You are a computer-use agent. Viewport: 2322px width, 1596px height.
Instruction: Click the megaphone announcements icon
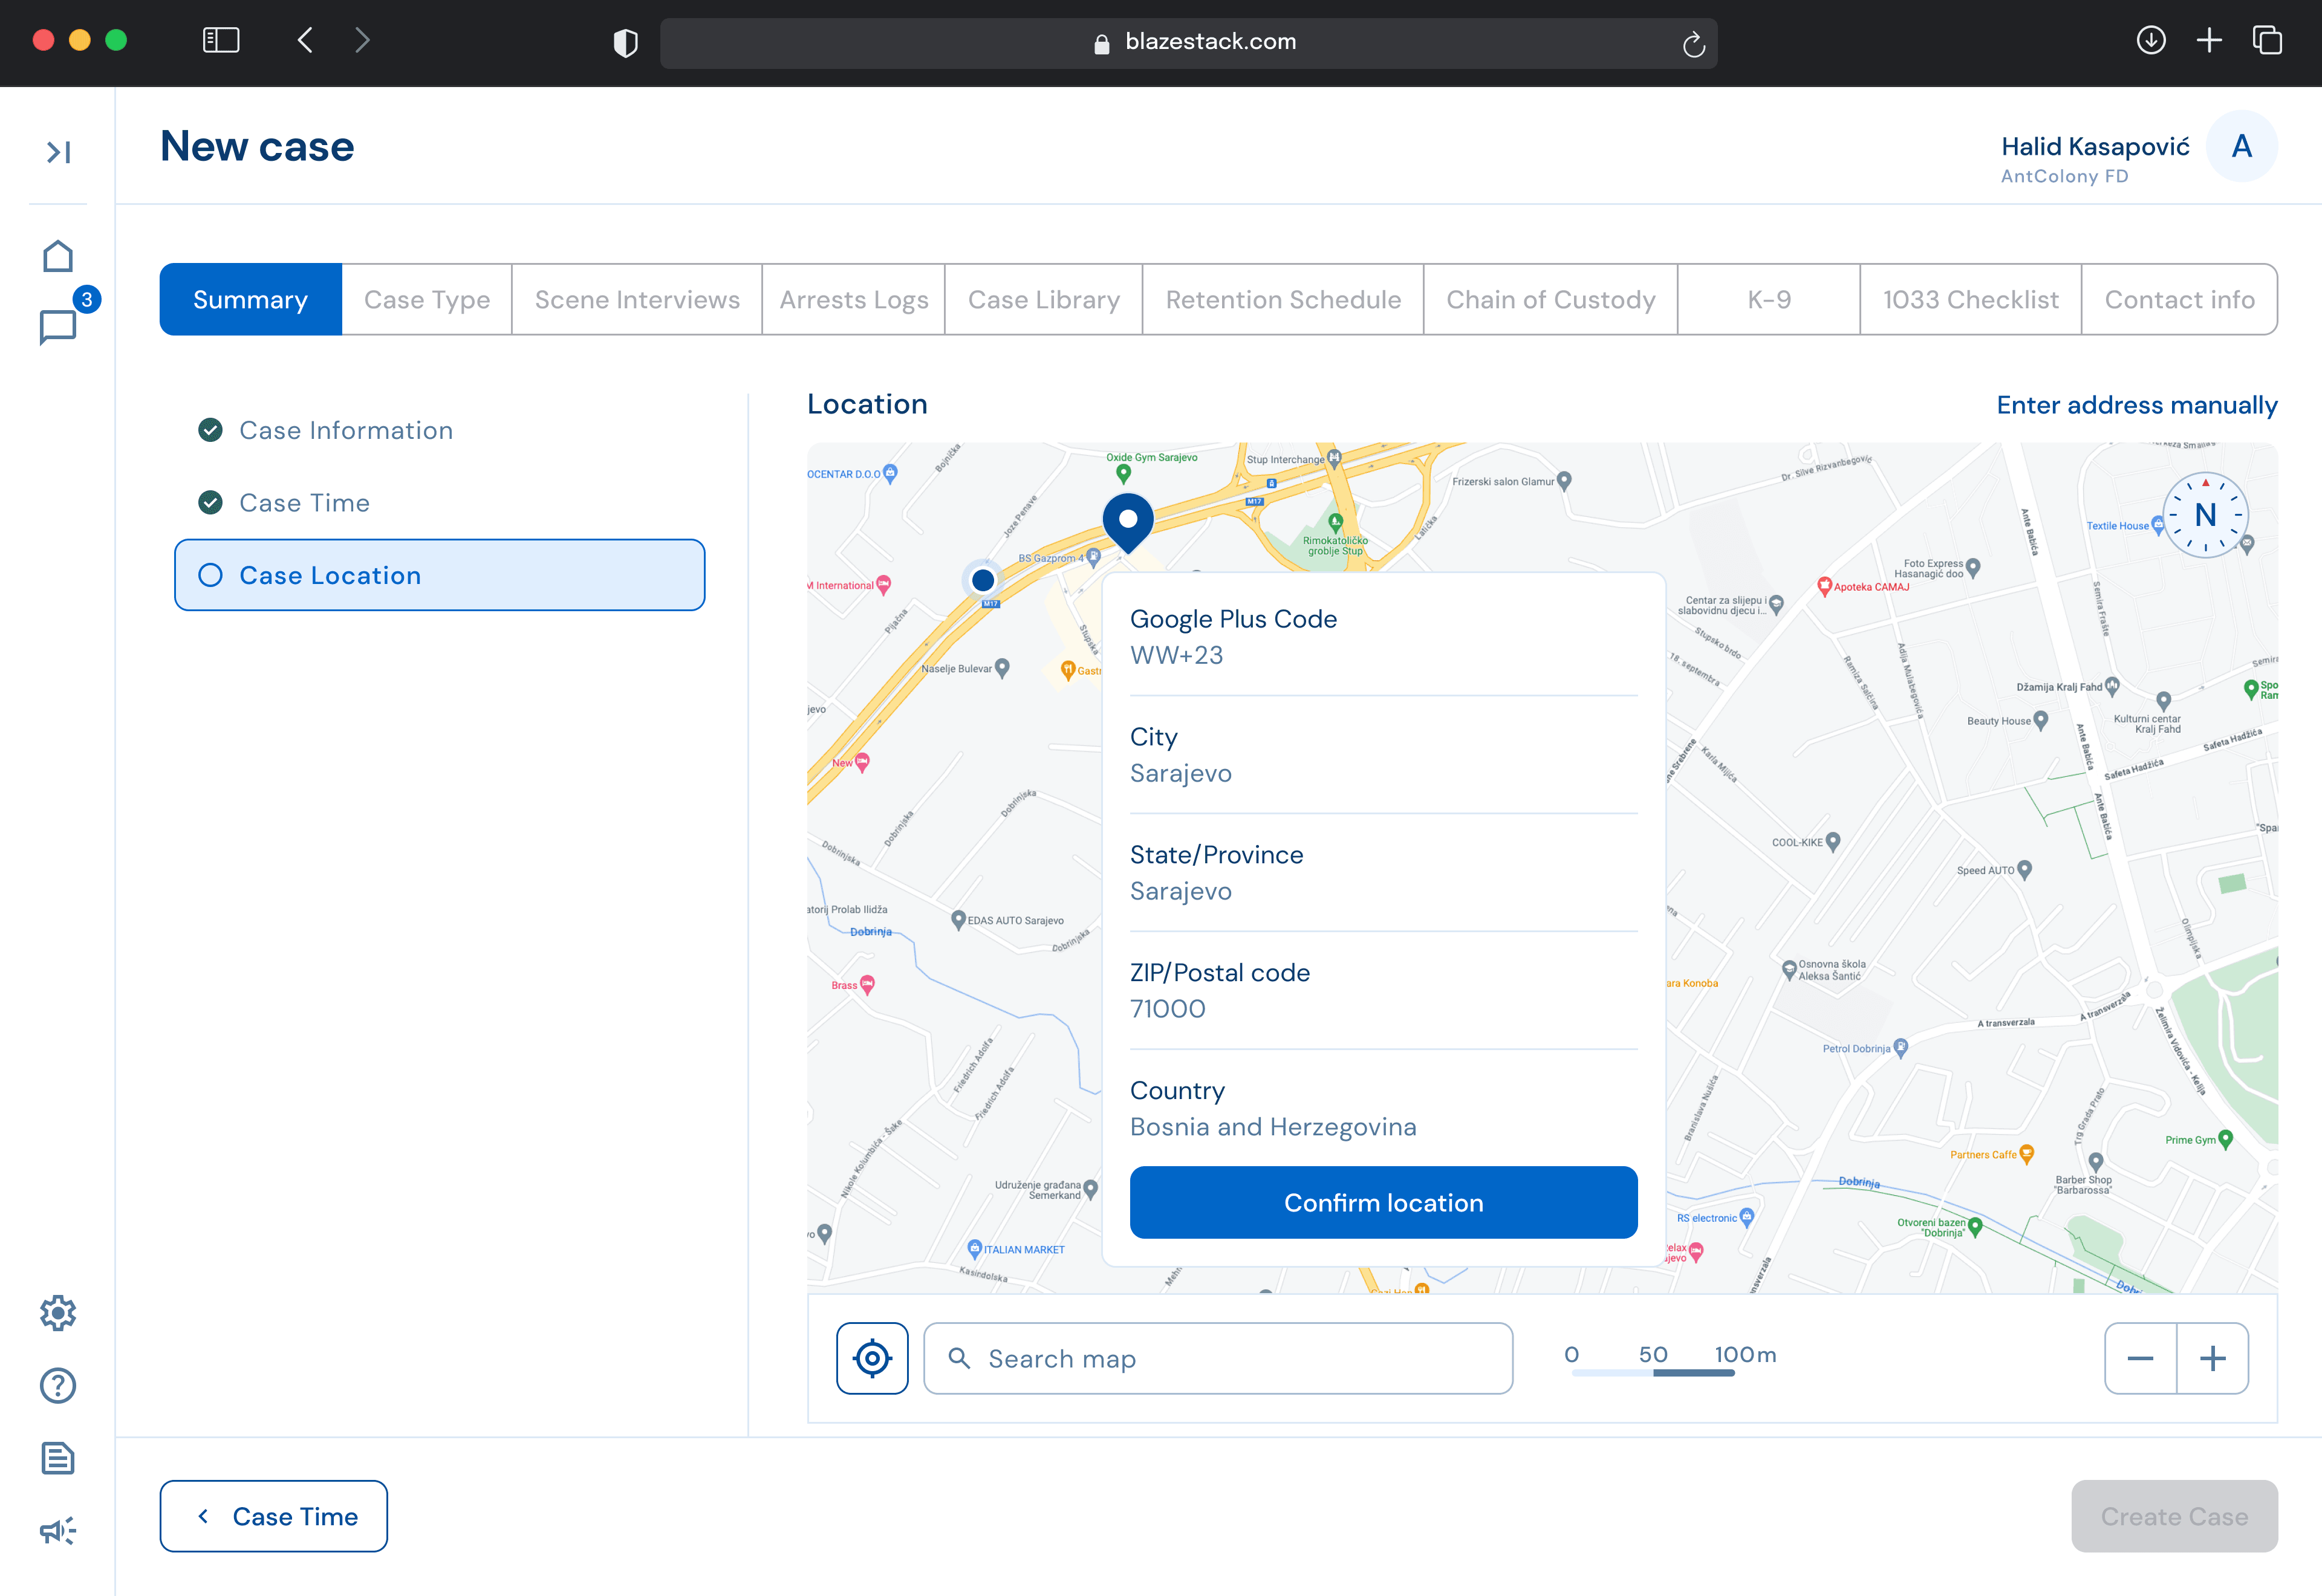[58, 1531]
